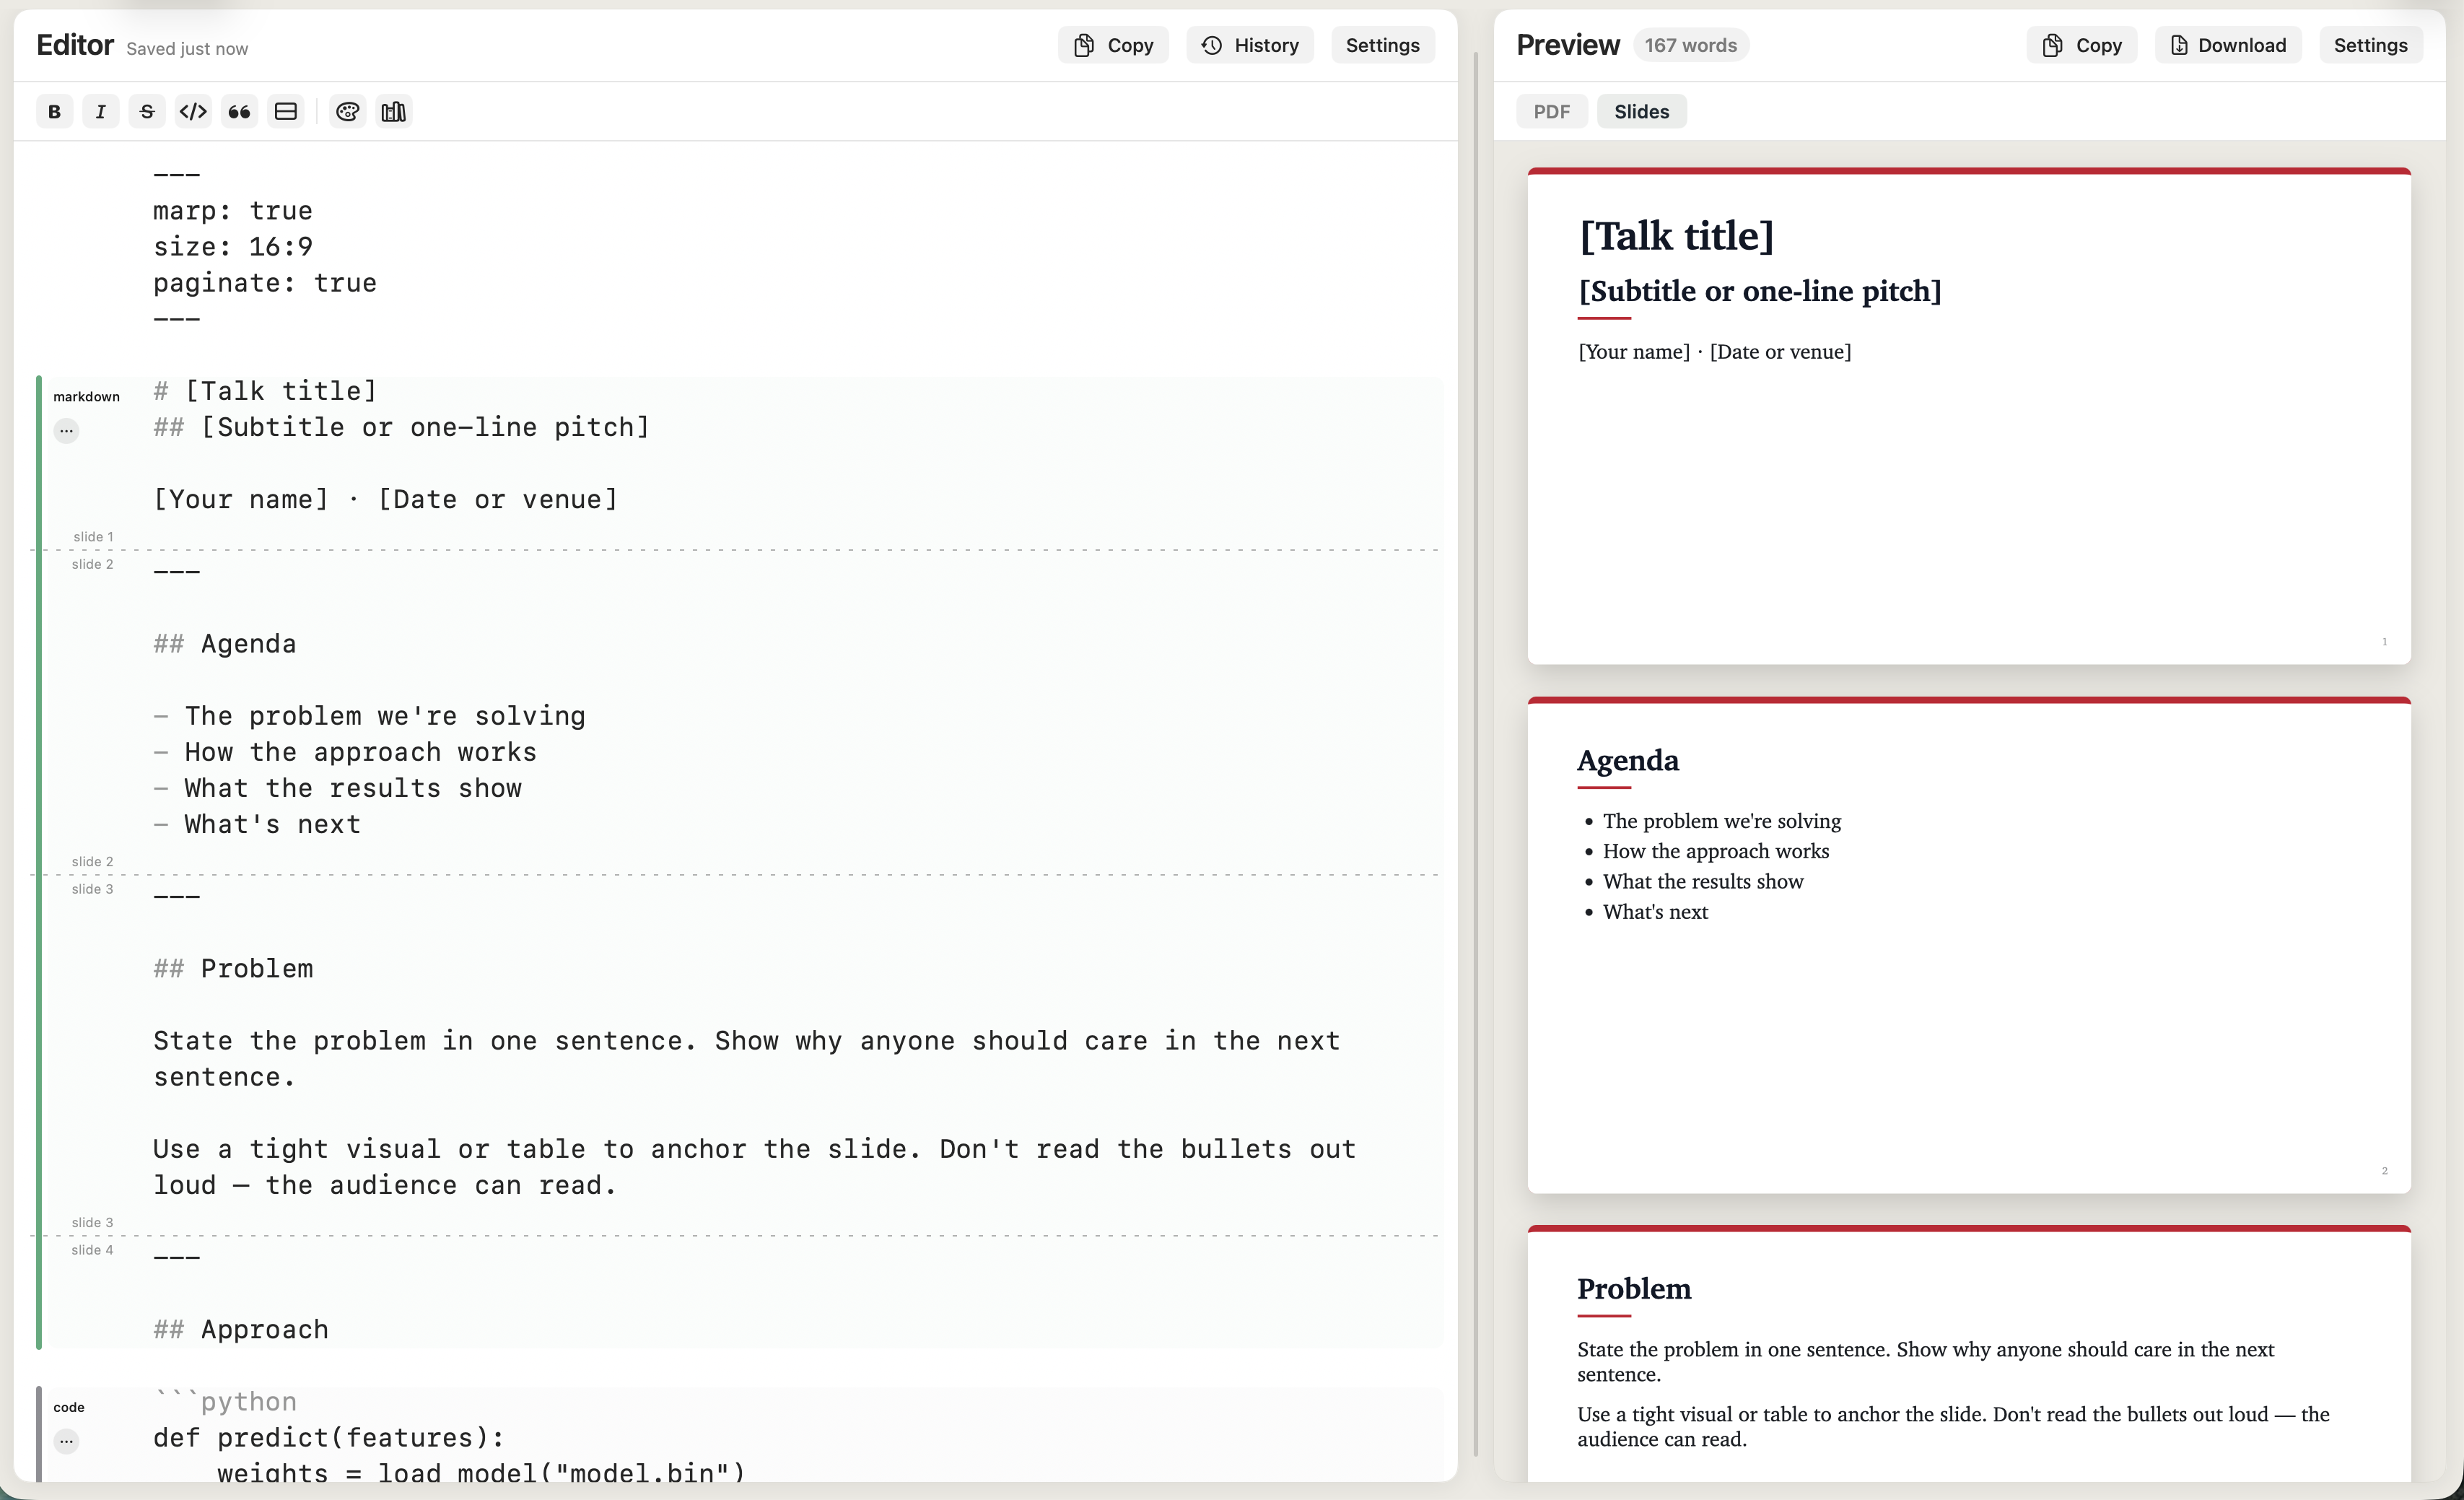
Task: Toggle bold formatting in the editor toolbar
Action: 54,111
